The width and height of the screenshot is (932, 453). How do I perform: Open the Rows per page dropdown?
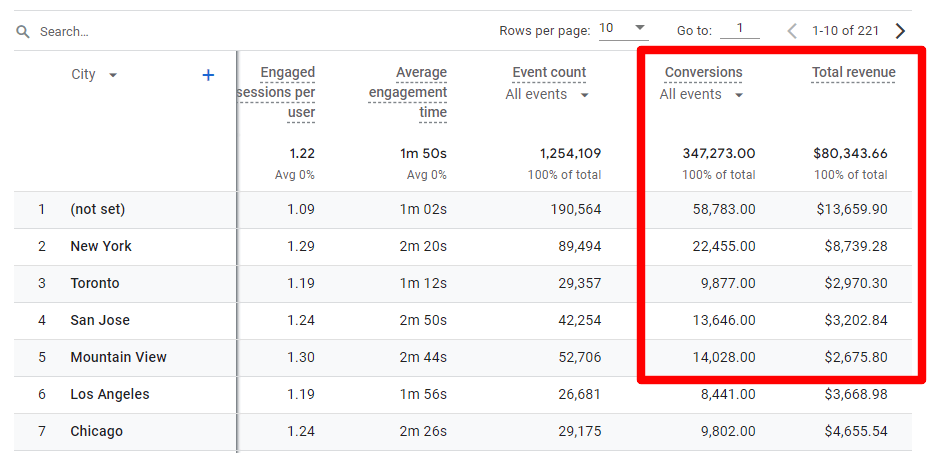pos(623,29)
